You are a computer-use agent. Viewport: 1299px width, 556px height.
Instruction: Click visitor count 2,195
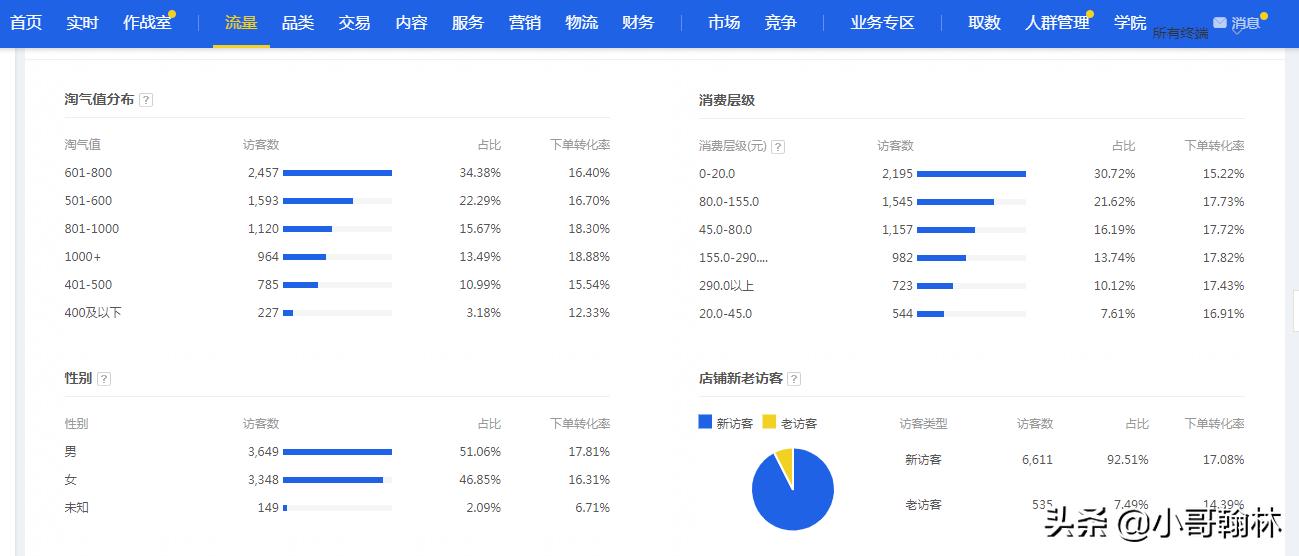[897, 174]
